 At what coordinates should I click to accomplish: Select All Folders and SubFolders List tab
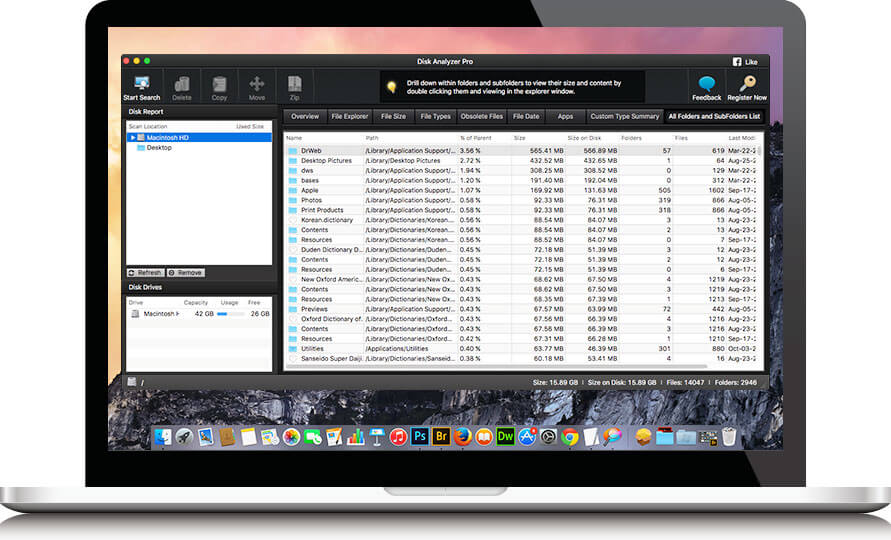(x=714, y=117)
